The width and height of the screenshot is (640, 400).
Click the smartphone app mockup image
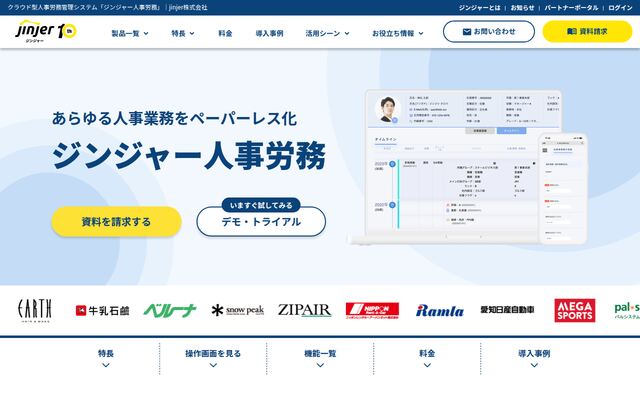click(564, 189)
